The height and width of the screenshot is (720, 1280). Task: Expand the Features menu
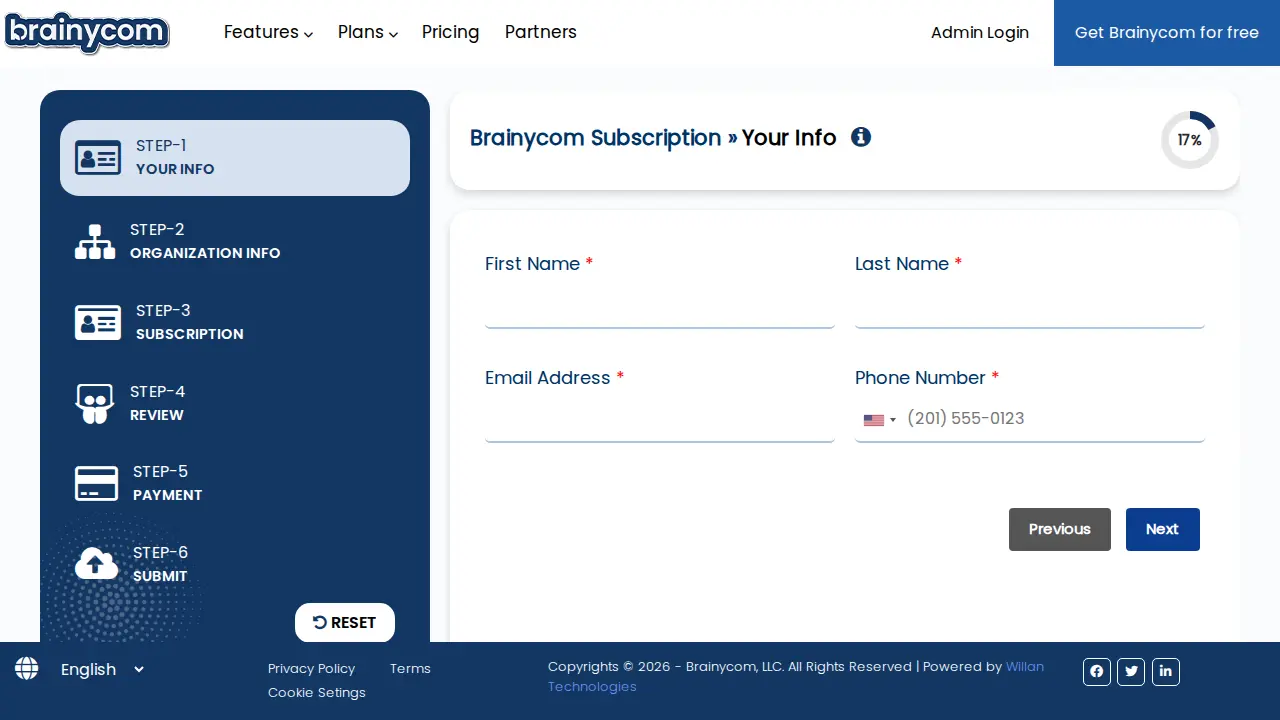tap(268, 32)
